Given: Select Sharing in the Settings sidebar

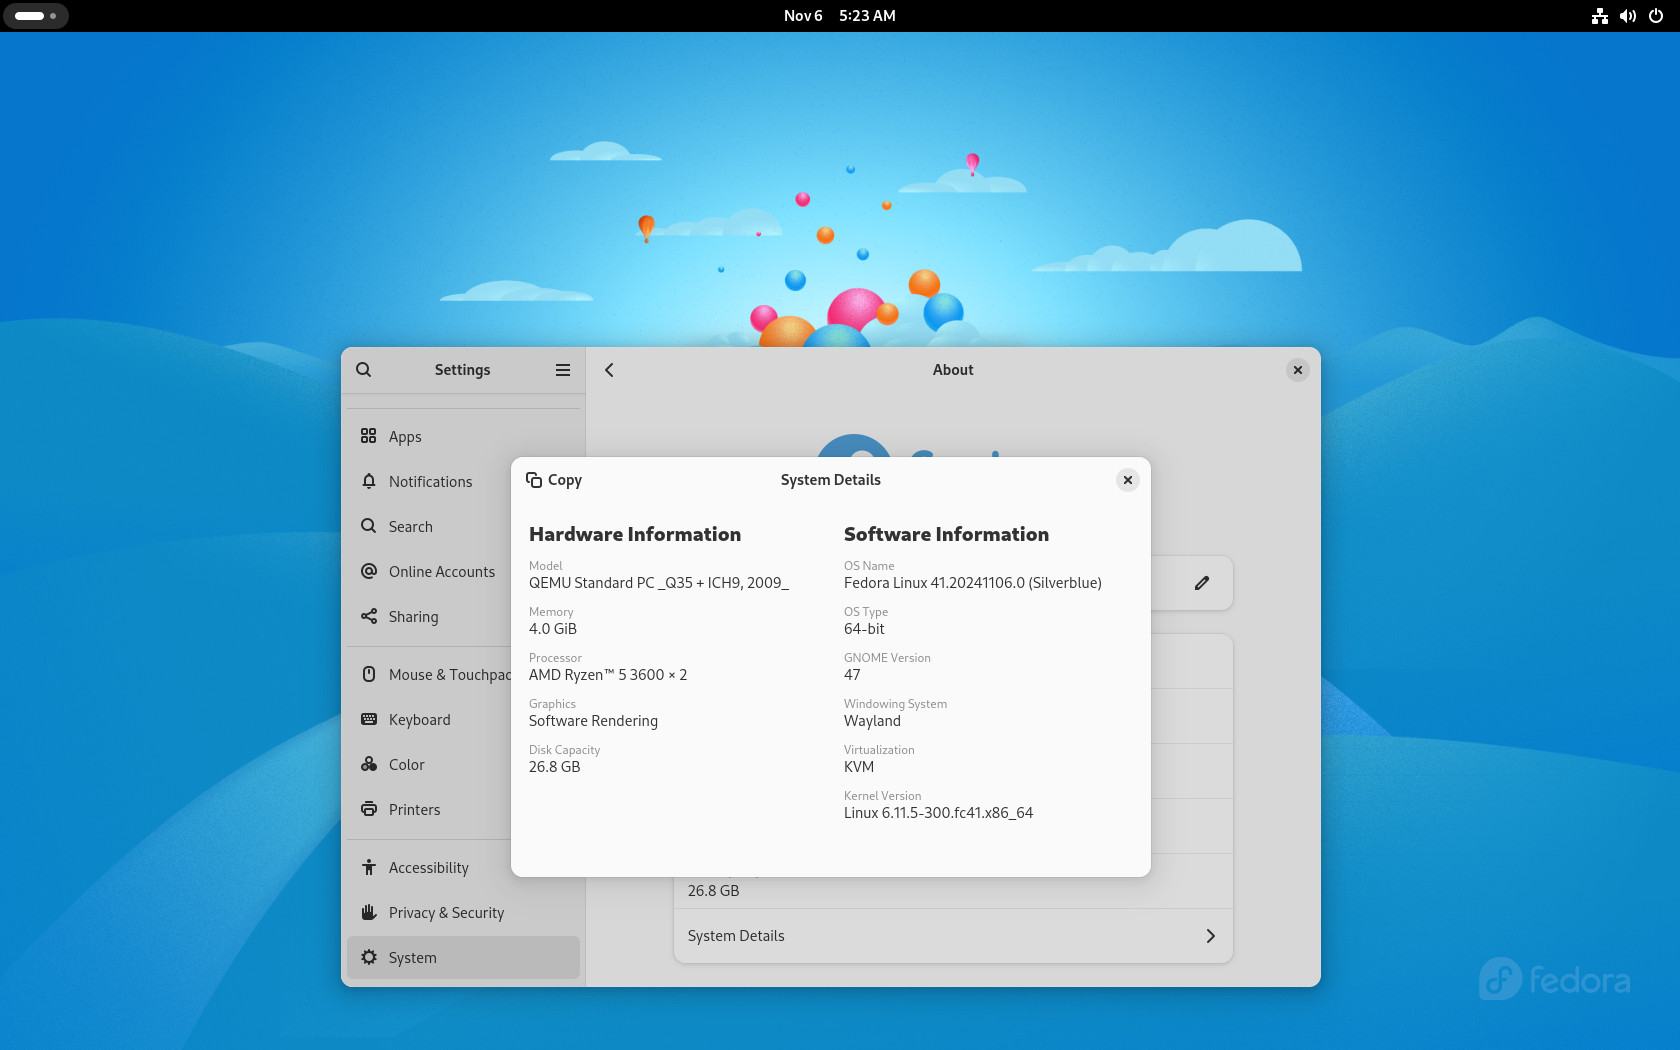Looking at the screenshot, I should [x=463, y=616].
